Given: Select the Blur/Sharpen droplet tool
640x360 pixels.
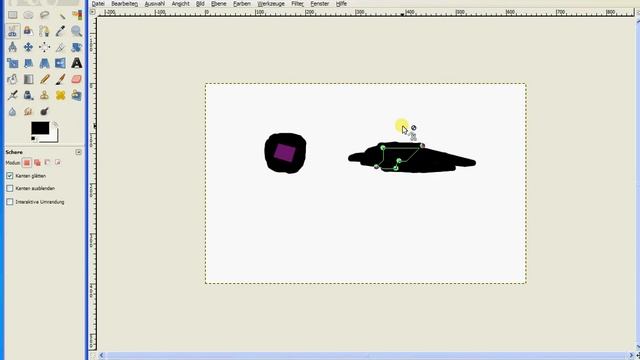Looking at the screenshot, I should [x=12, y=111].
